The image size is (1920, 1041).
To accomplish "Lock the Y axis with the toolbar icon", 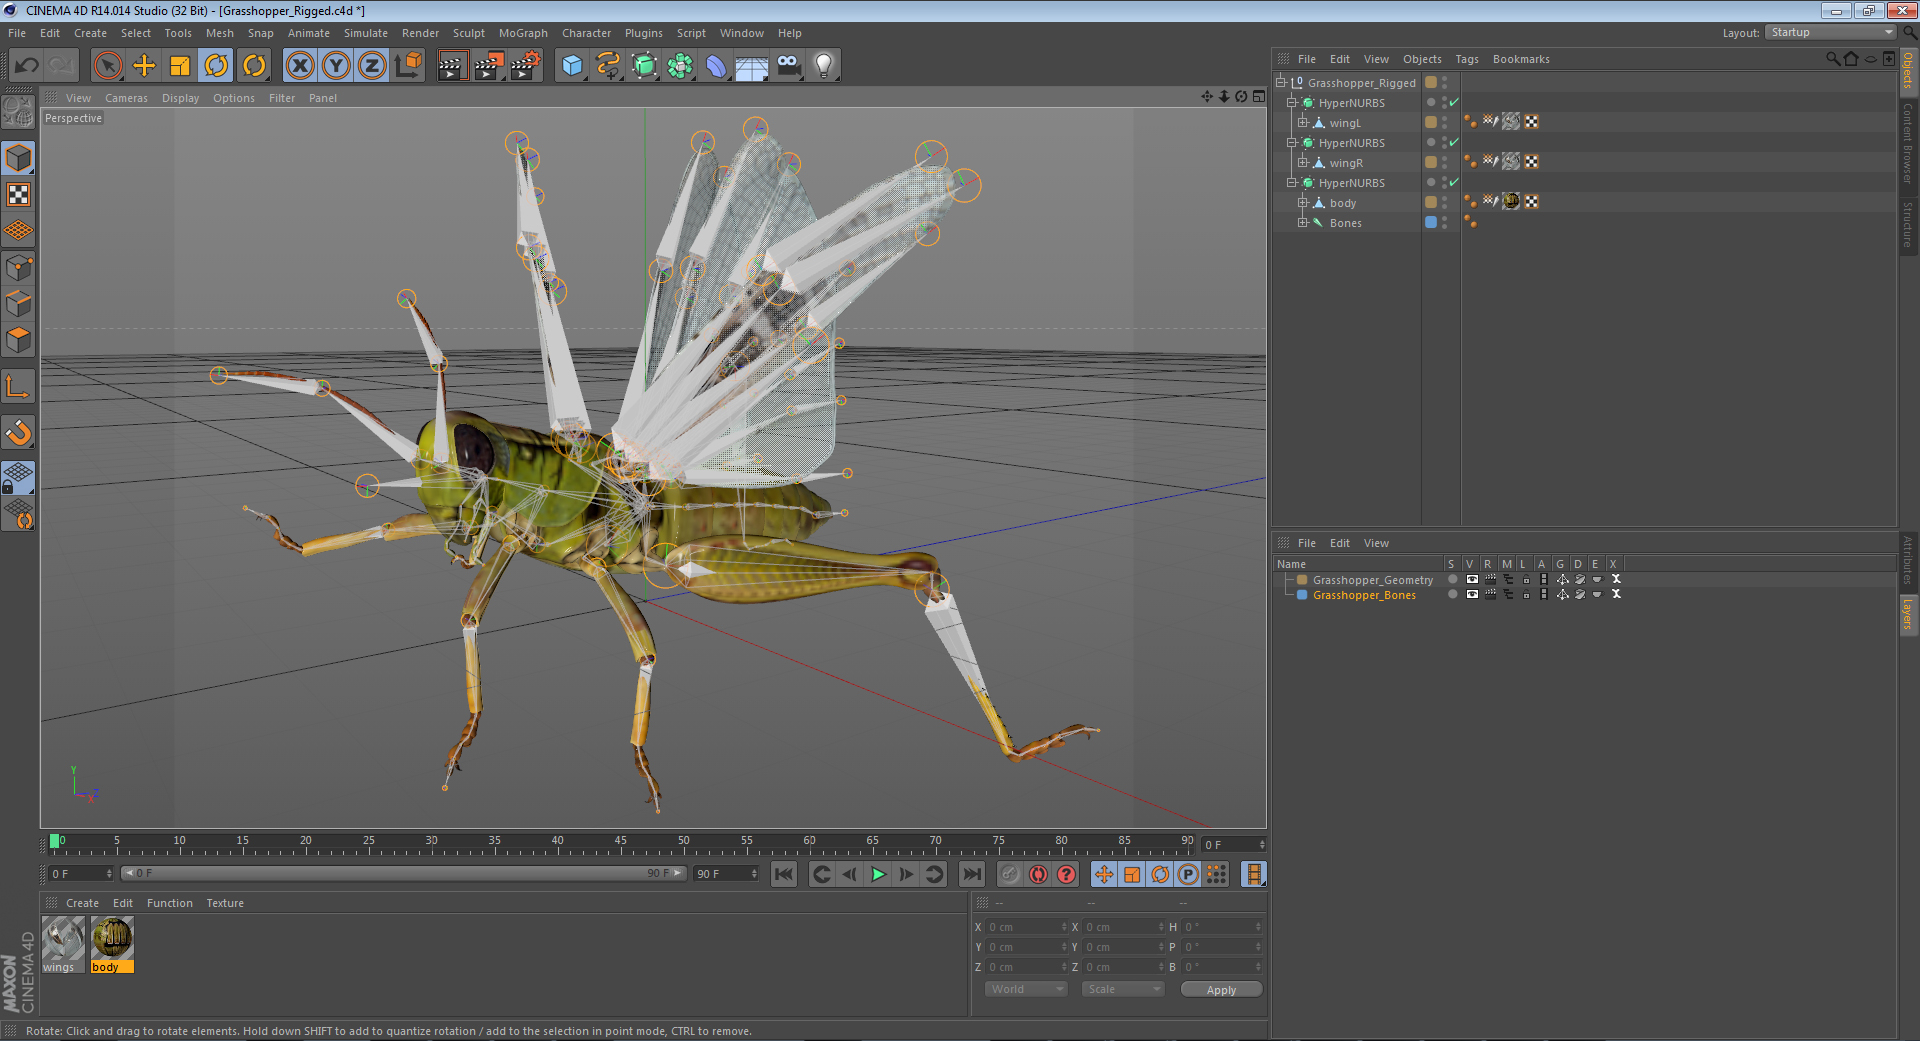I will click(x=335, y=65).
